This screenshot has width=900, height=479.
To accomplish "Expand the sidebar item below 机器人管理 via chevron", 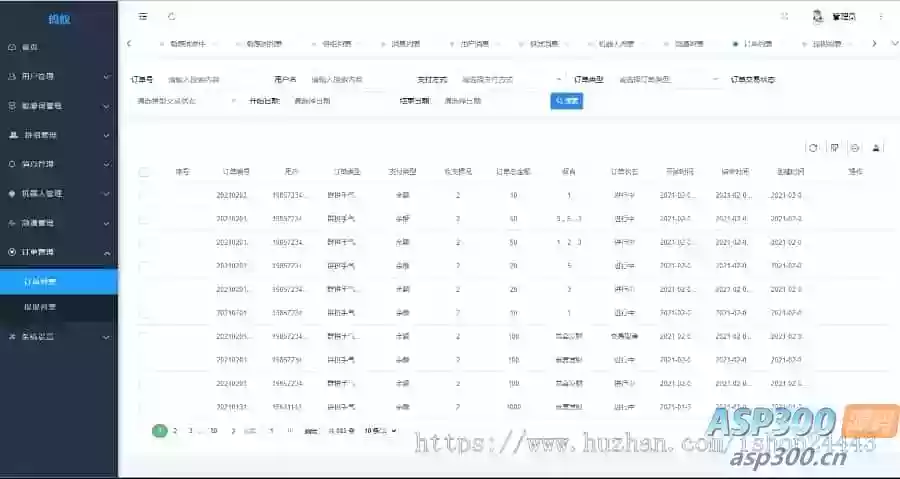I will coord(106,223).
